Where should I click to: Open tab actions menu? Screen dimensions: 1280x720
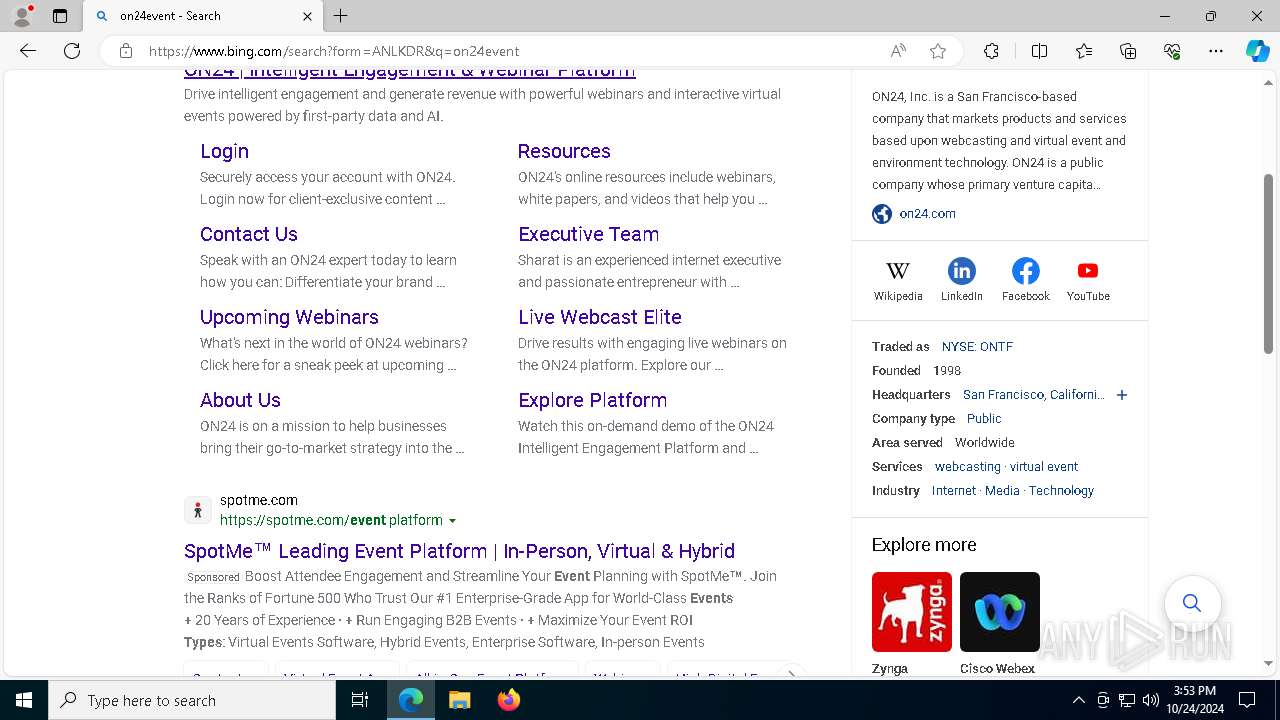[x=60, y=16]
